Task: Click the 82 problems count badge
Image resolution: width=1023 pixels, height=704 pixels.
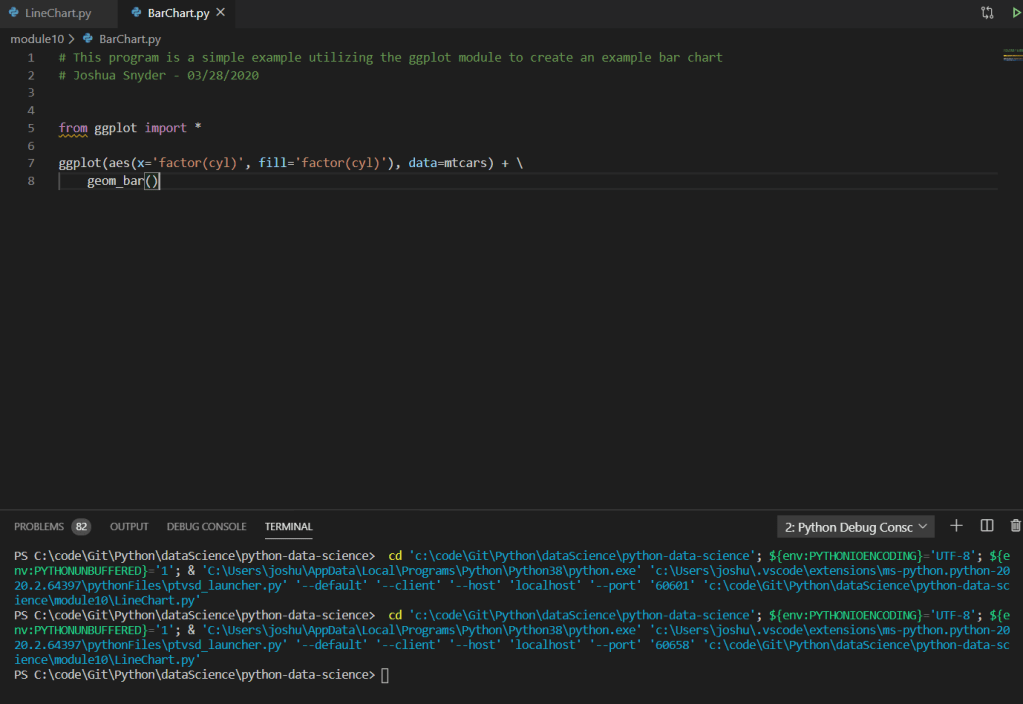Action: tap(81, 527)
